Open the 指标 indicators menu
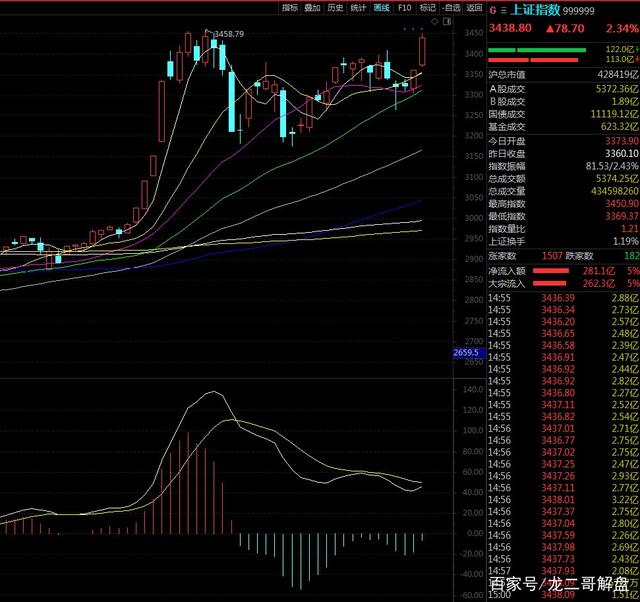Screen dimensions: 640x602 [290, 7]
